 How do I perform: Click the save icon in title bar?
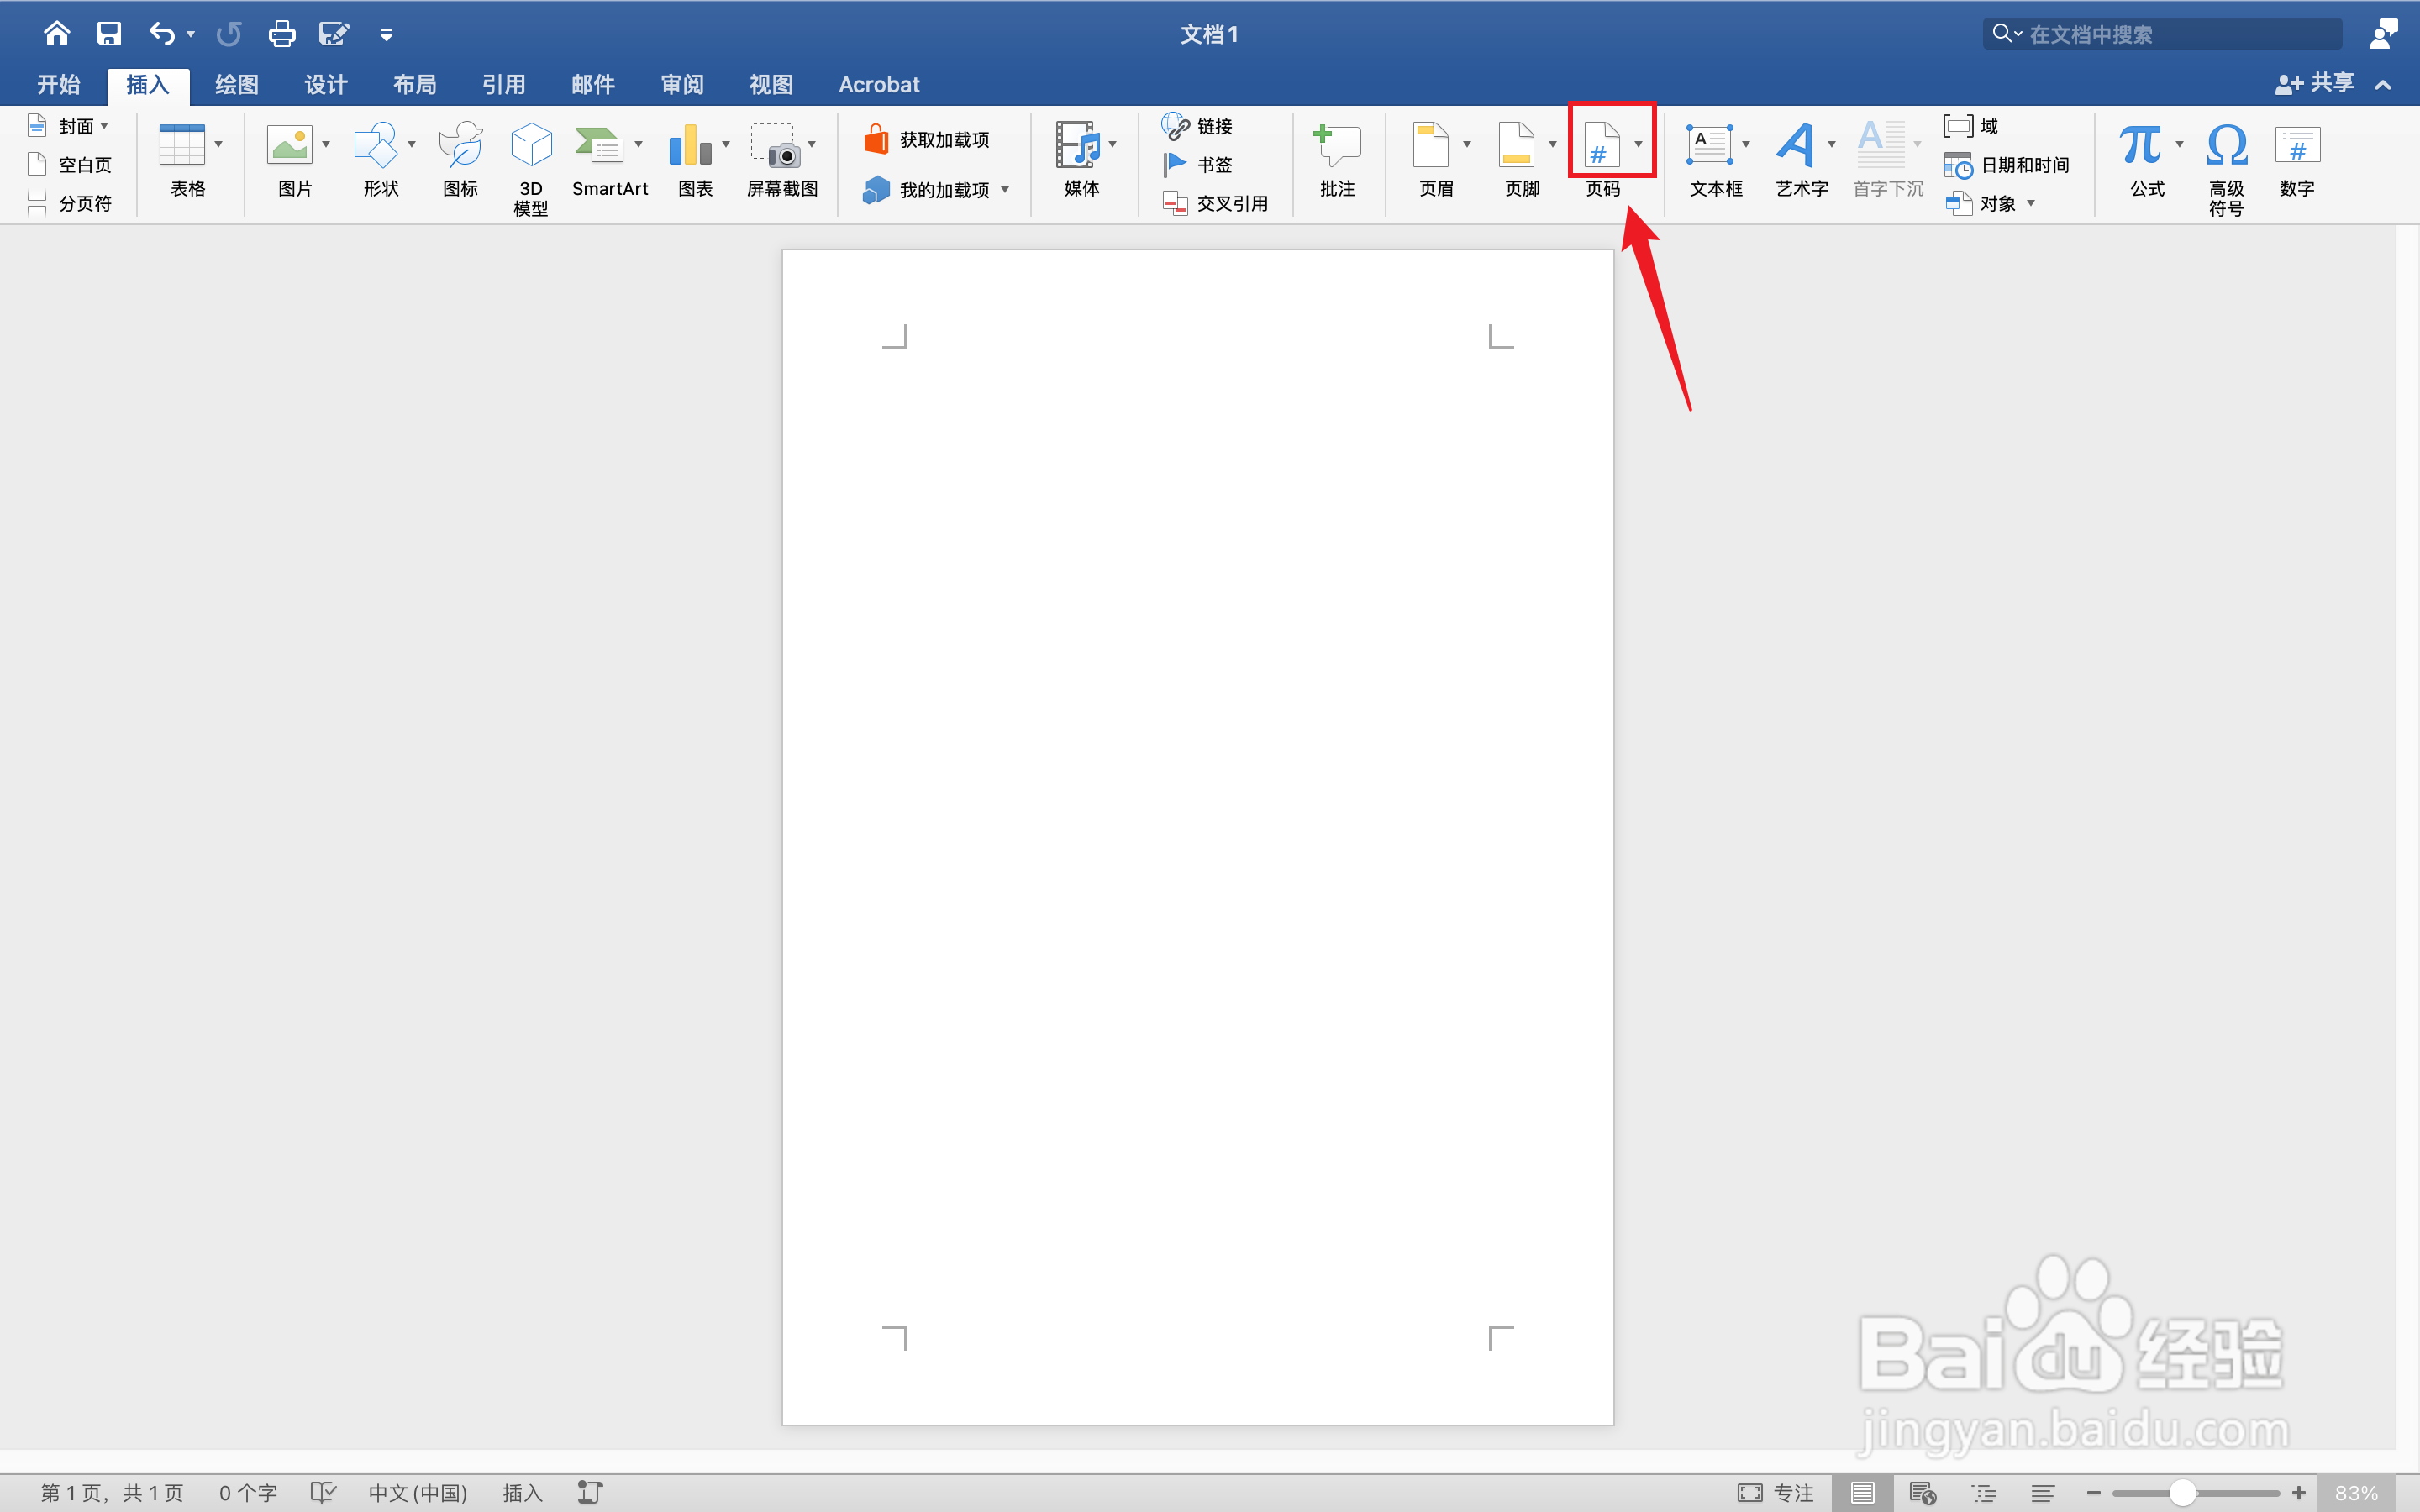(x=109, y=34)
